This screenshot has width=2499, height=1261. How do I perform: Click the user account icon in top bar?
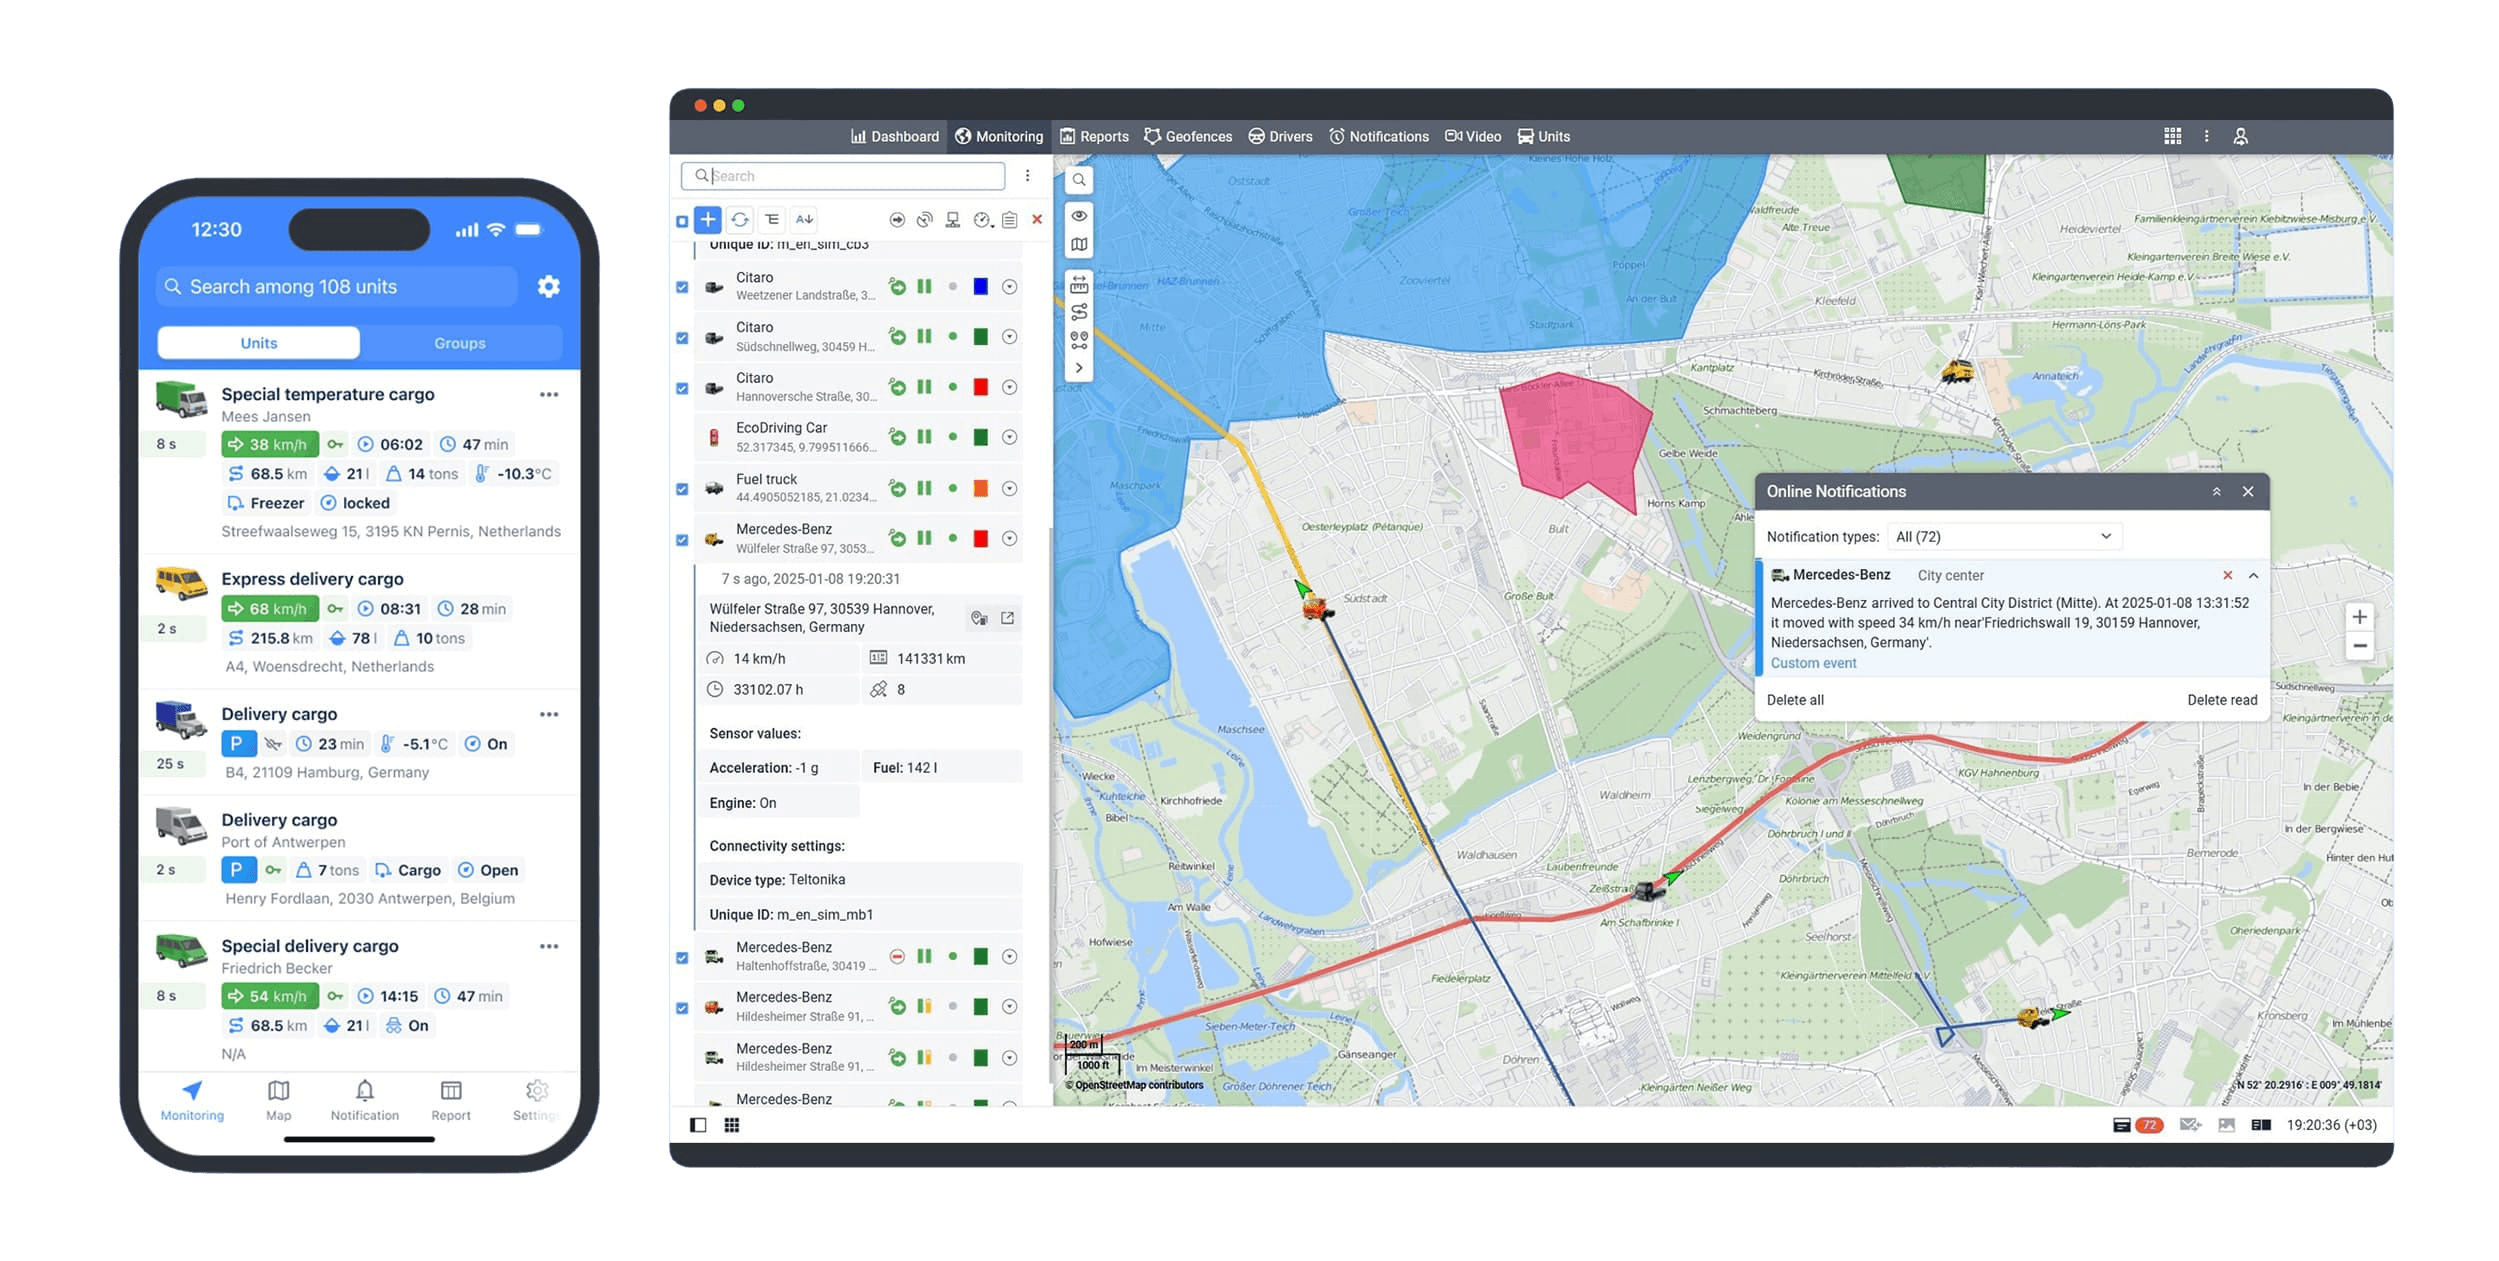(2240, 136)
